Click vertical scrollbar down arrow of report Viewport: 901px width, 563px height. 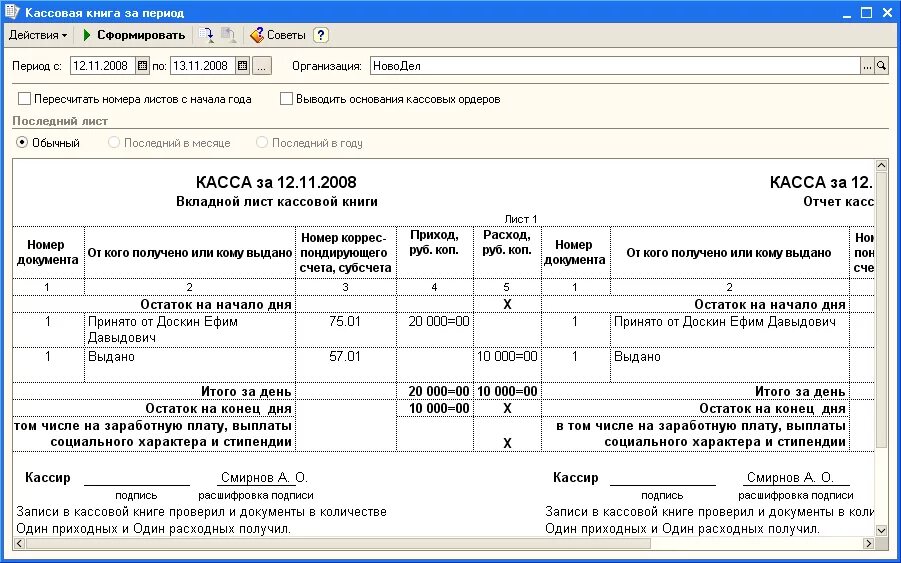click(881, 530)
